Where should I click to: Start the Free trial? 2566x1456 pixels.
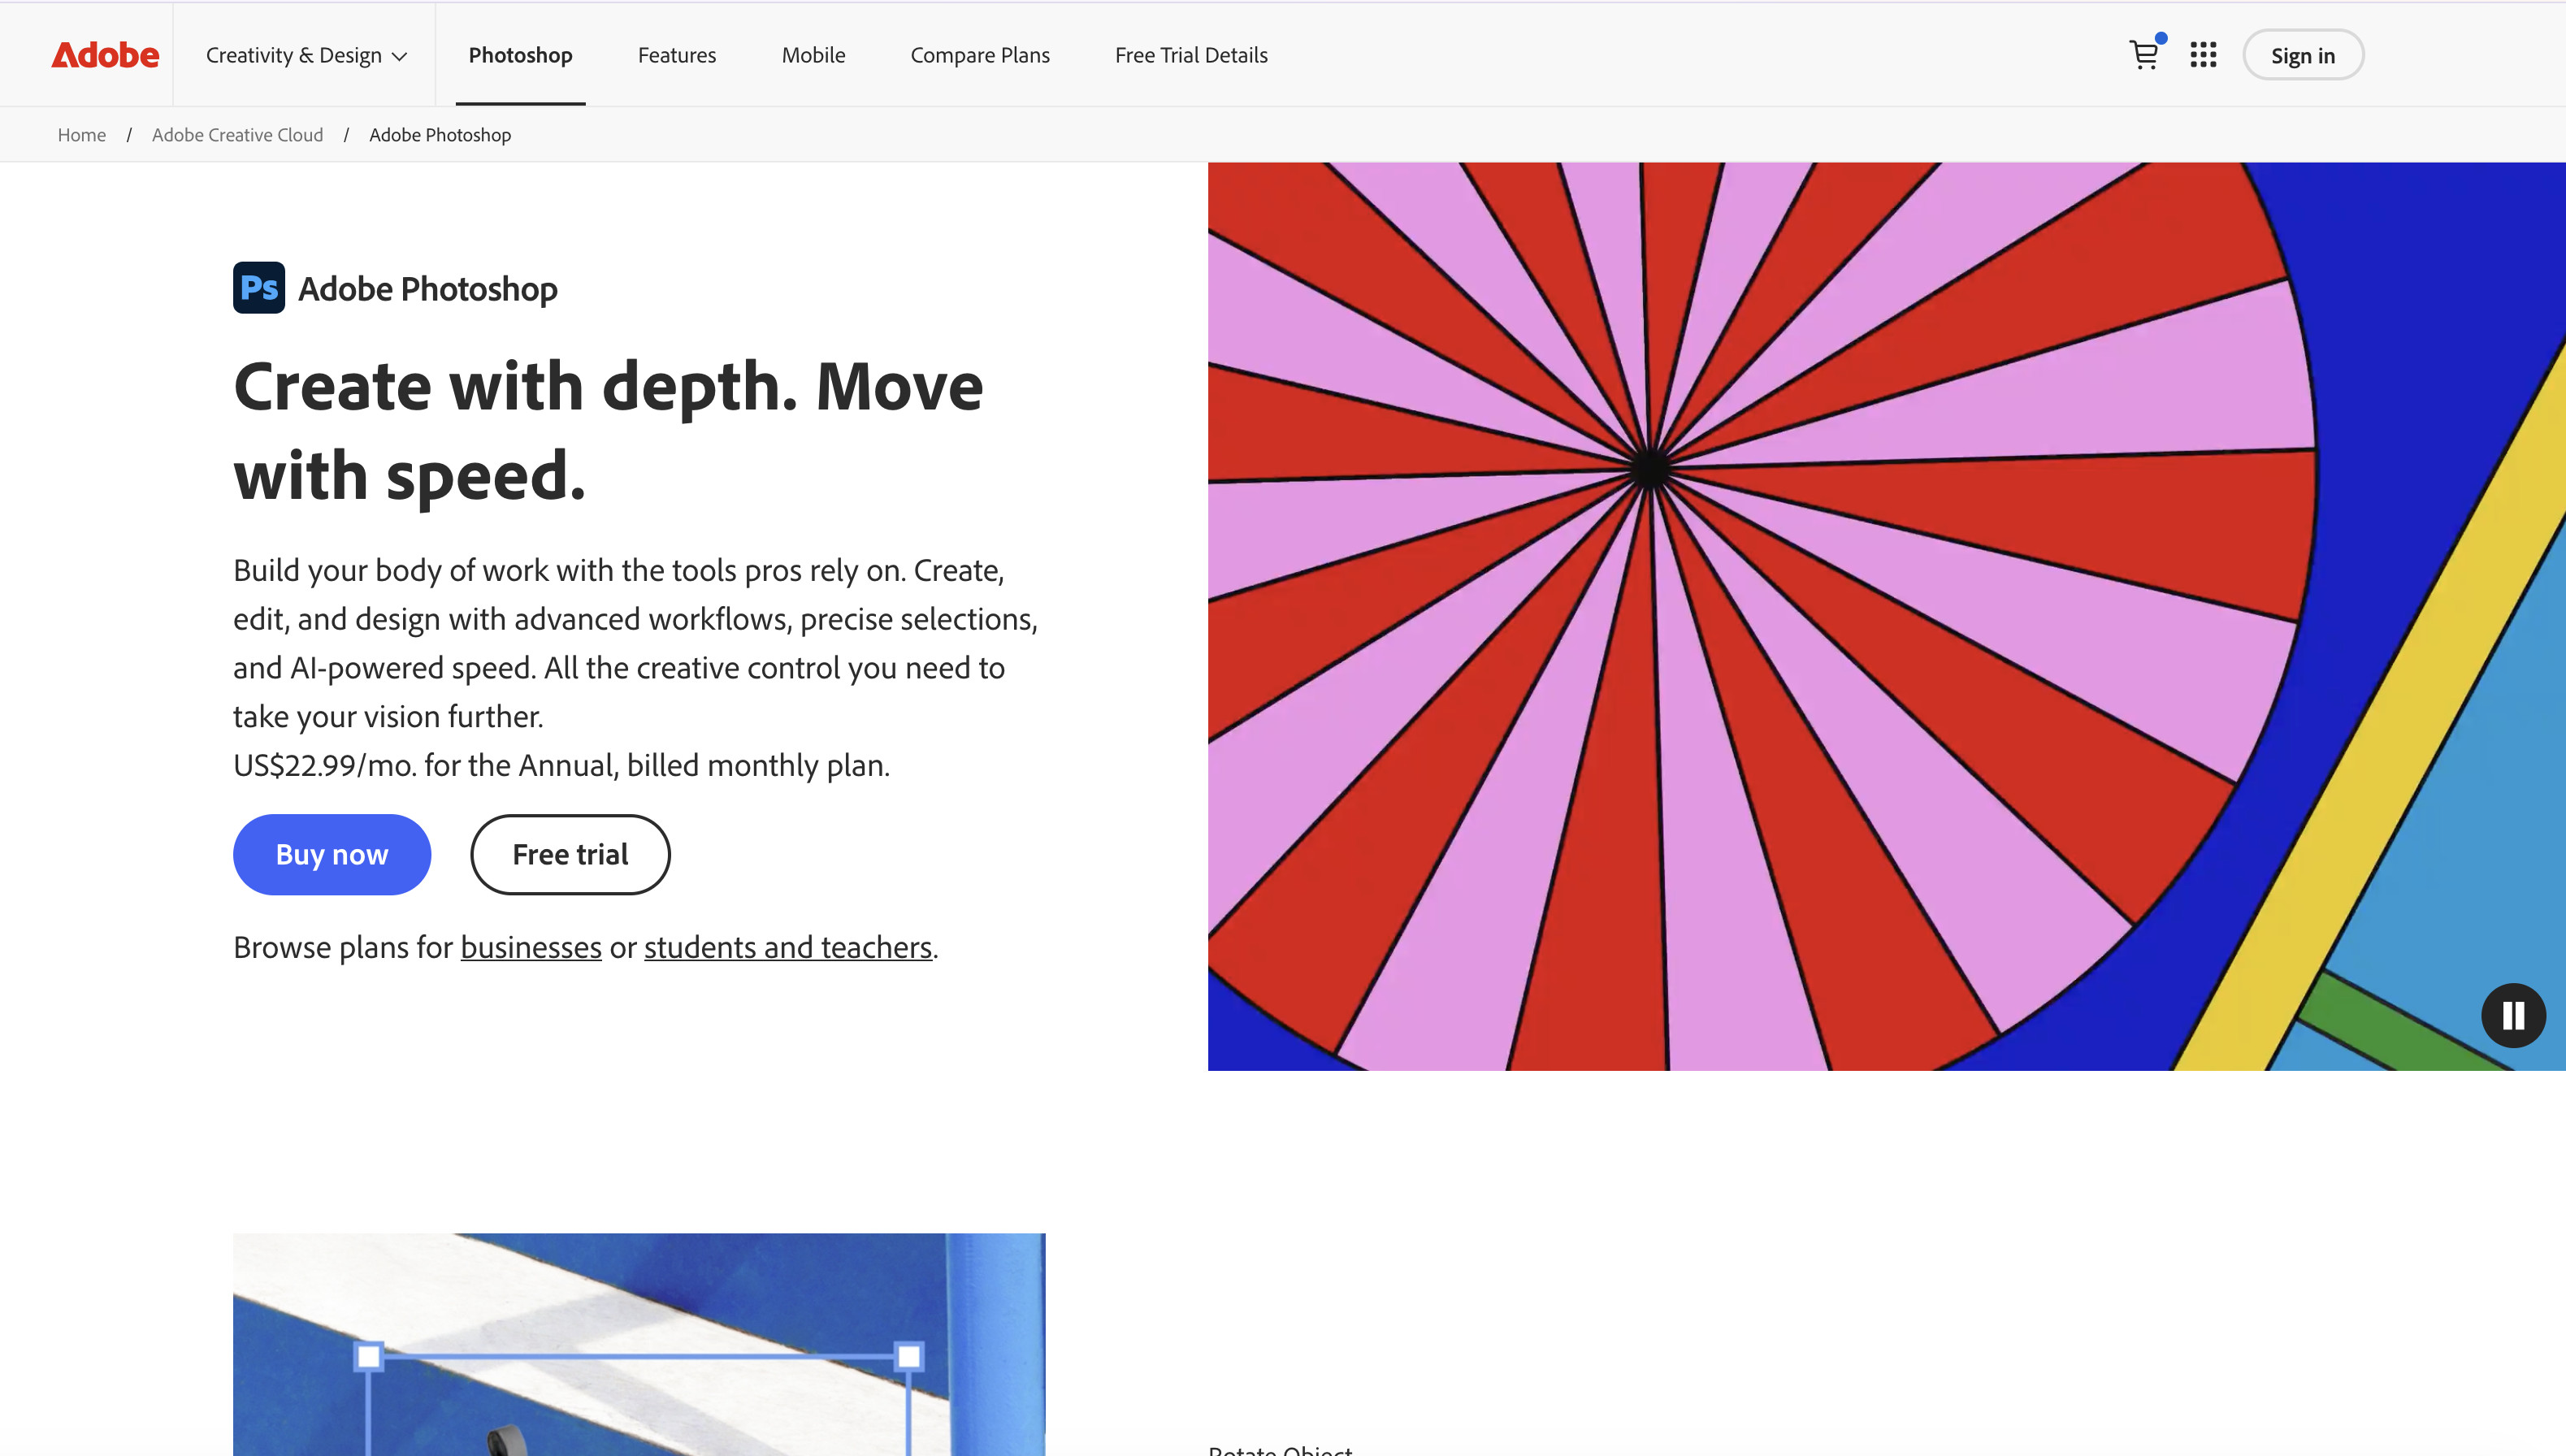[x=570, y=854]
